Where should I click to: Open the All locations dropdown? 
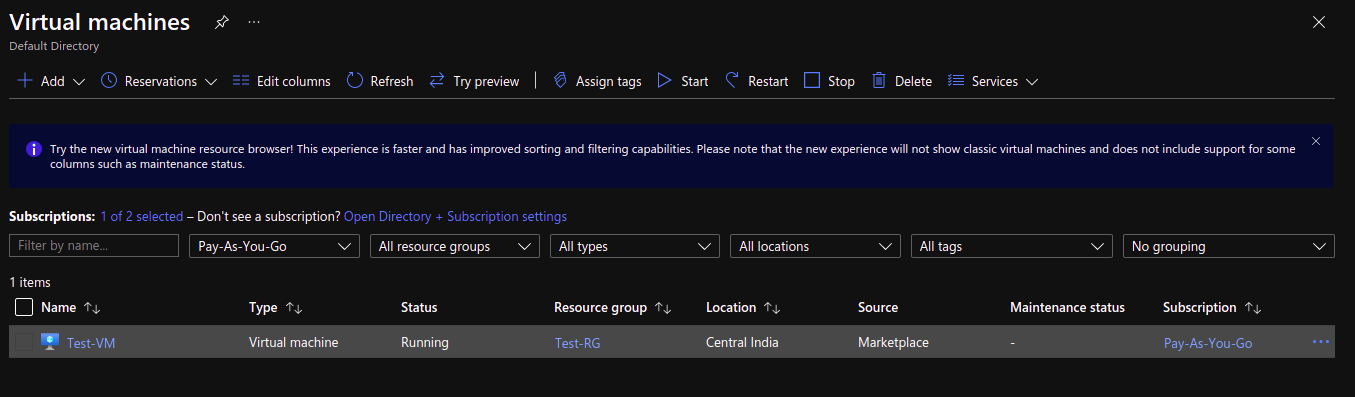tap(815, 246)
